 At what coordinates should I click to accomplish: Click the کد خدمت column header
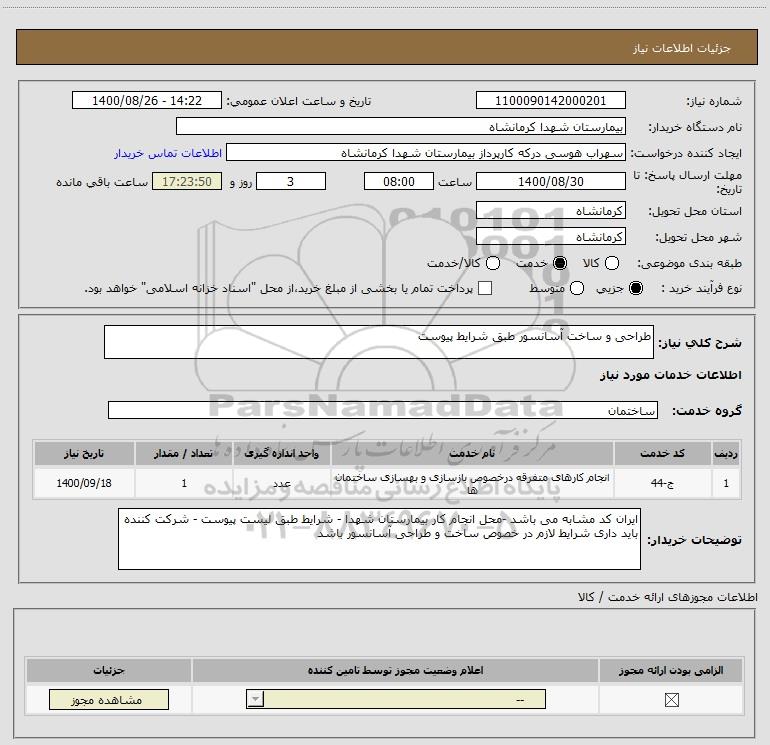662,453
